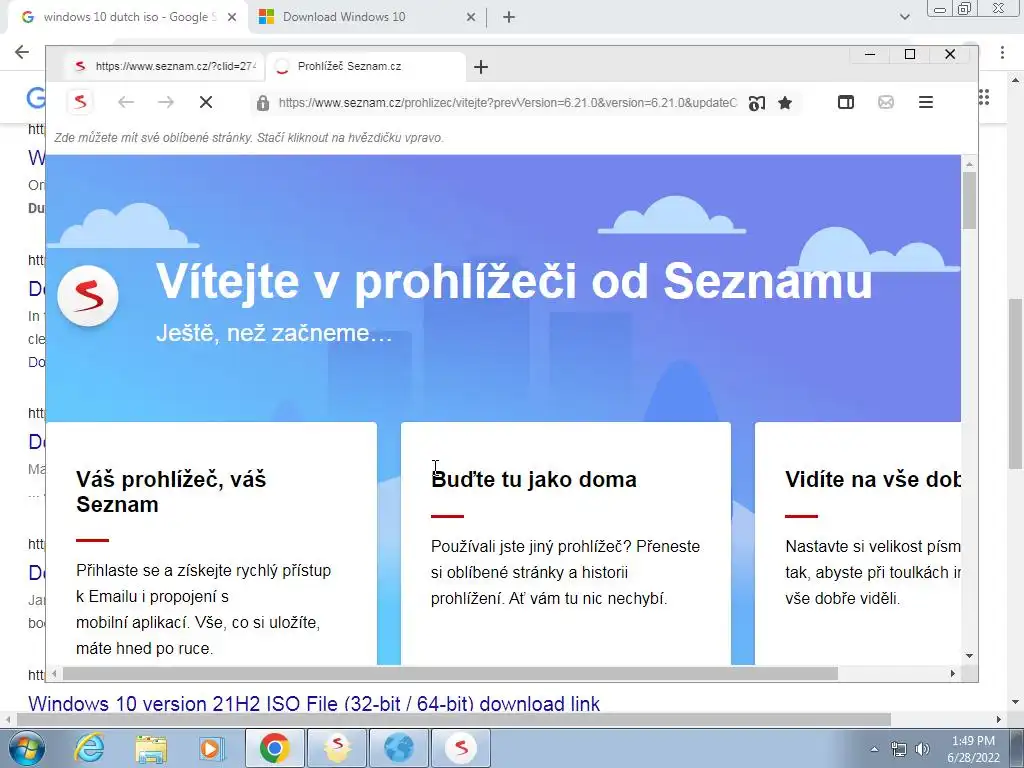The width and height of the screenshot is (1024, 768).
Task: Click the Seznam home logo button in toolbar
Action: coord(80,102)
